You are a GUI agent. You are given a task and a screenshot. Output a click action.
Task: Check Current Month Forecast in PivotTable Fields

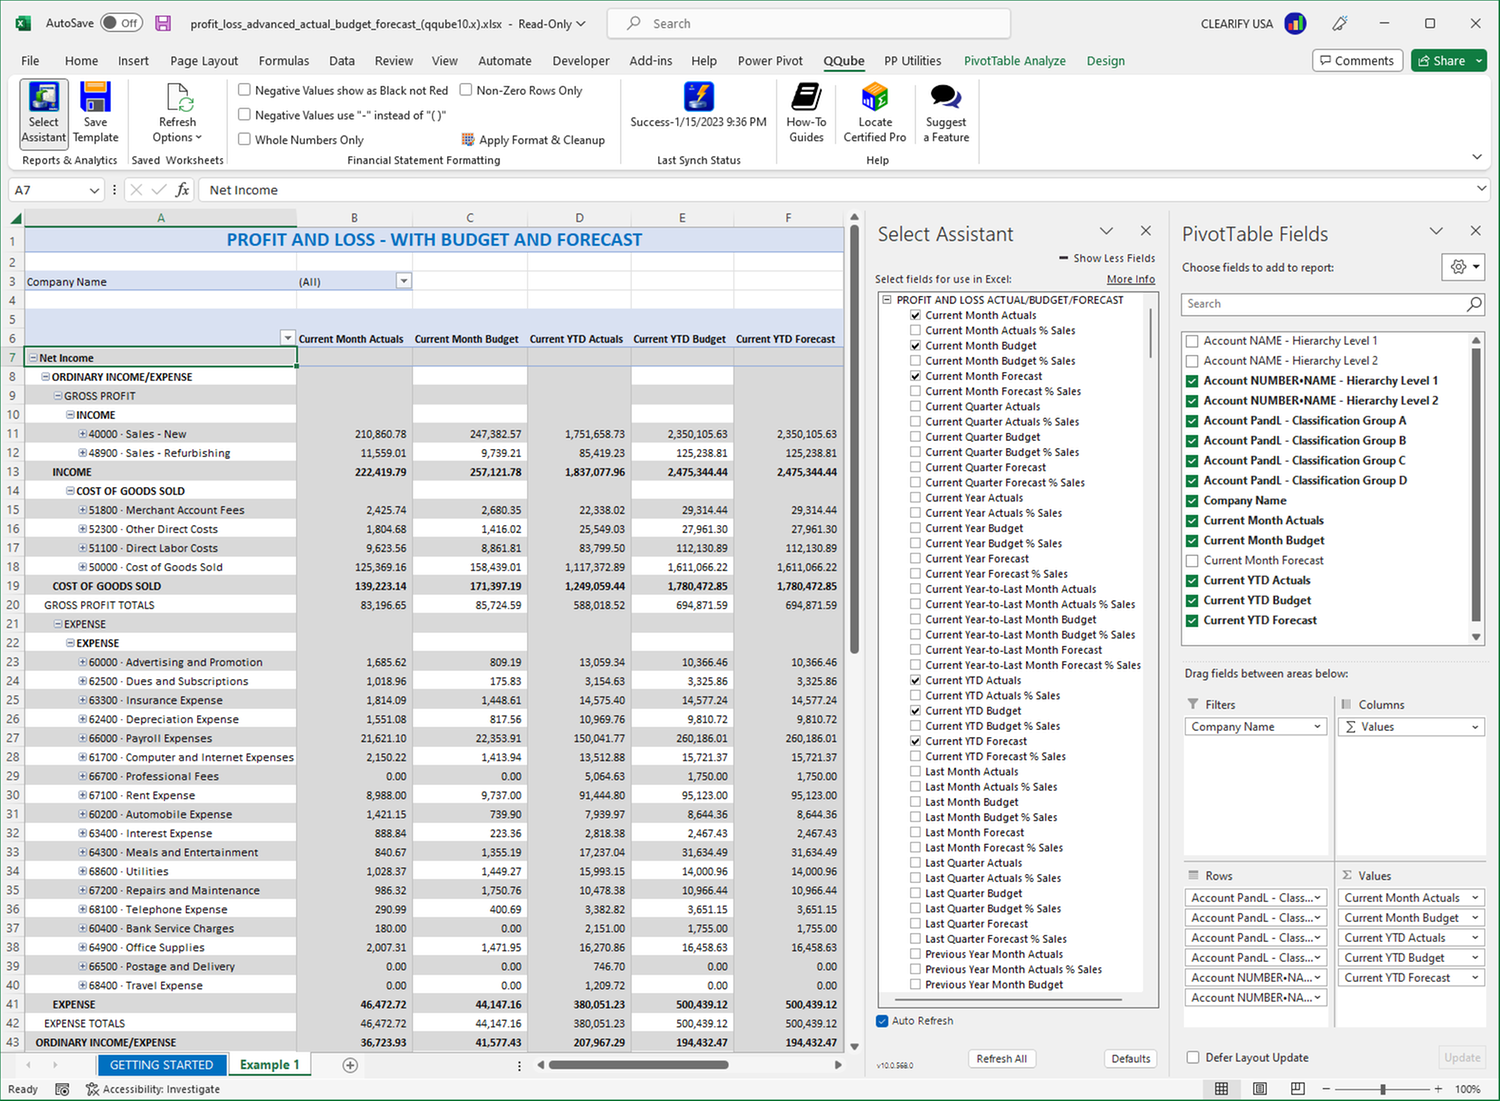pos(1192,560)
